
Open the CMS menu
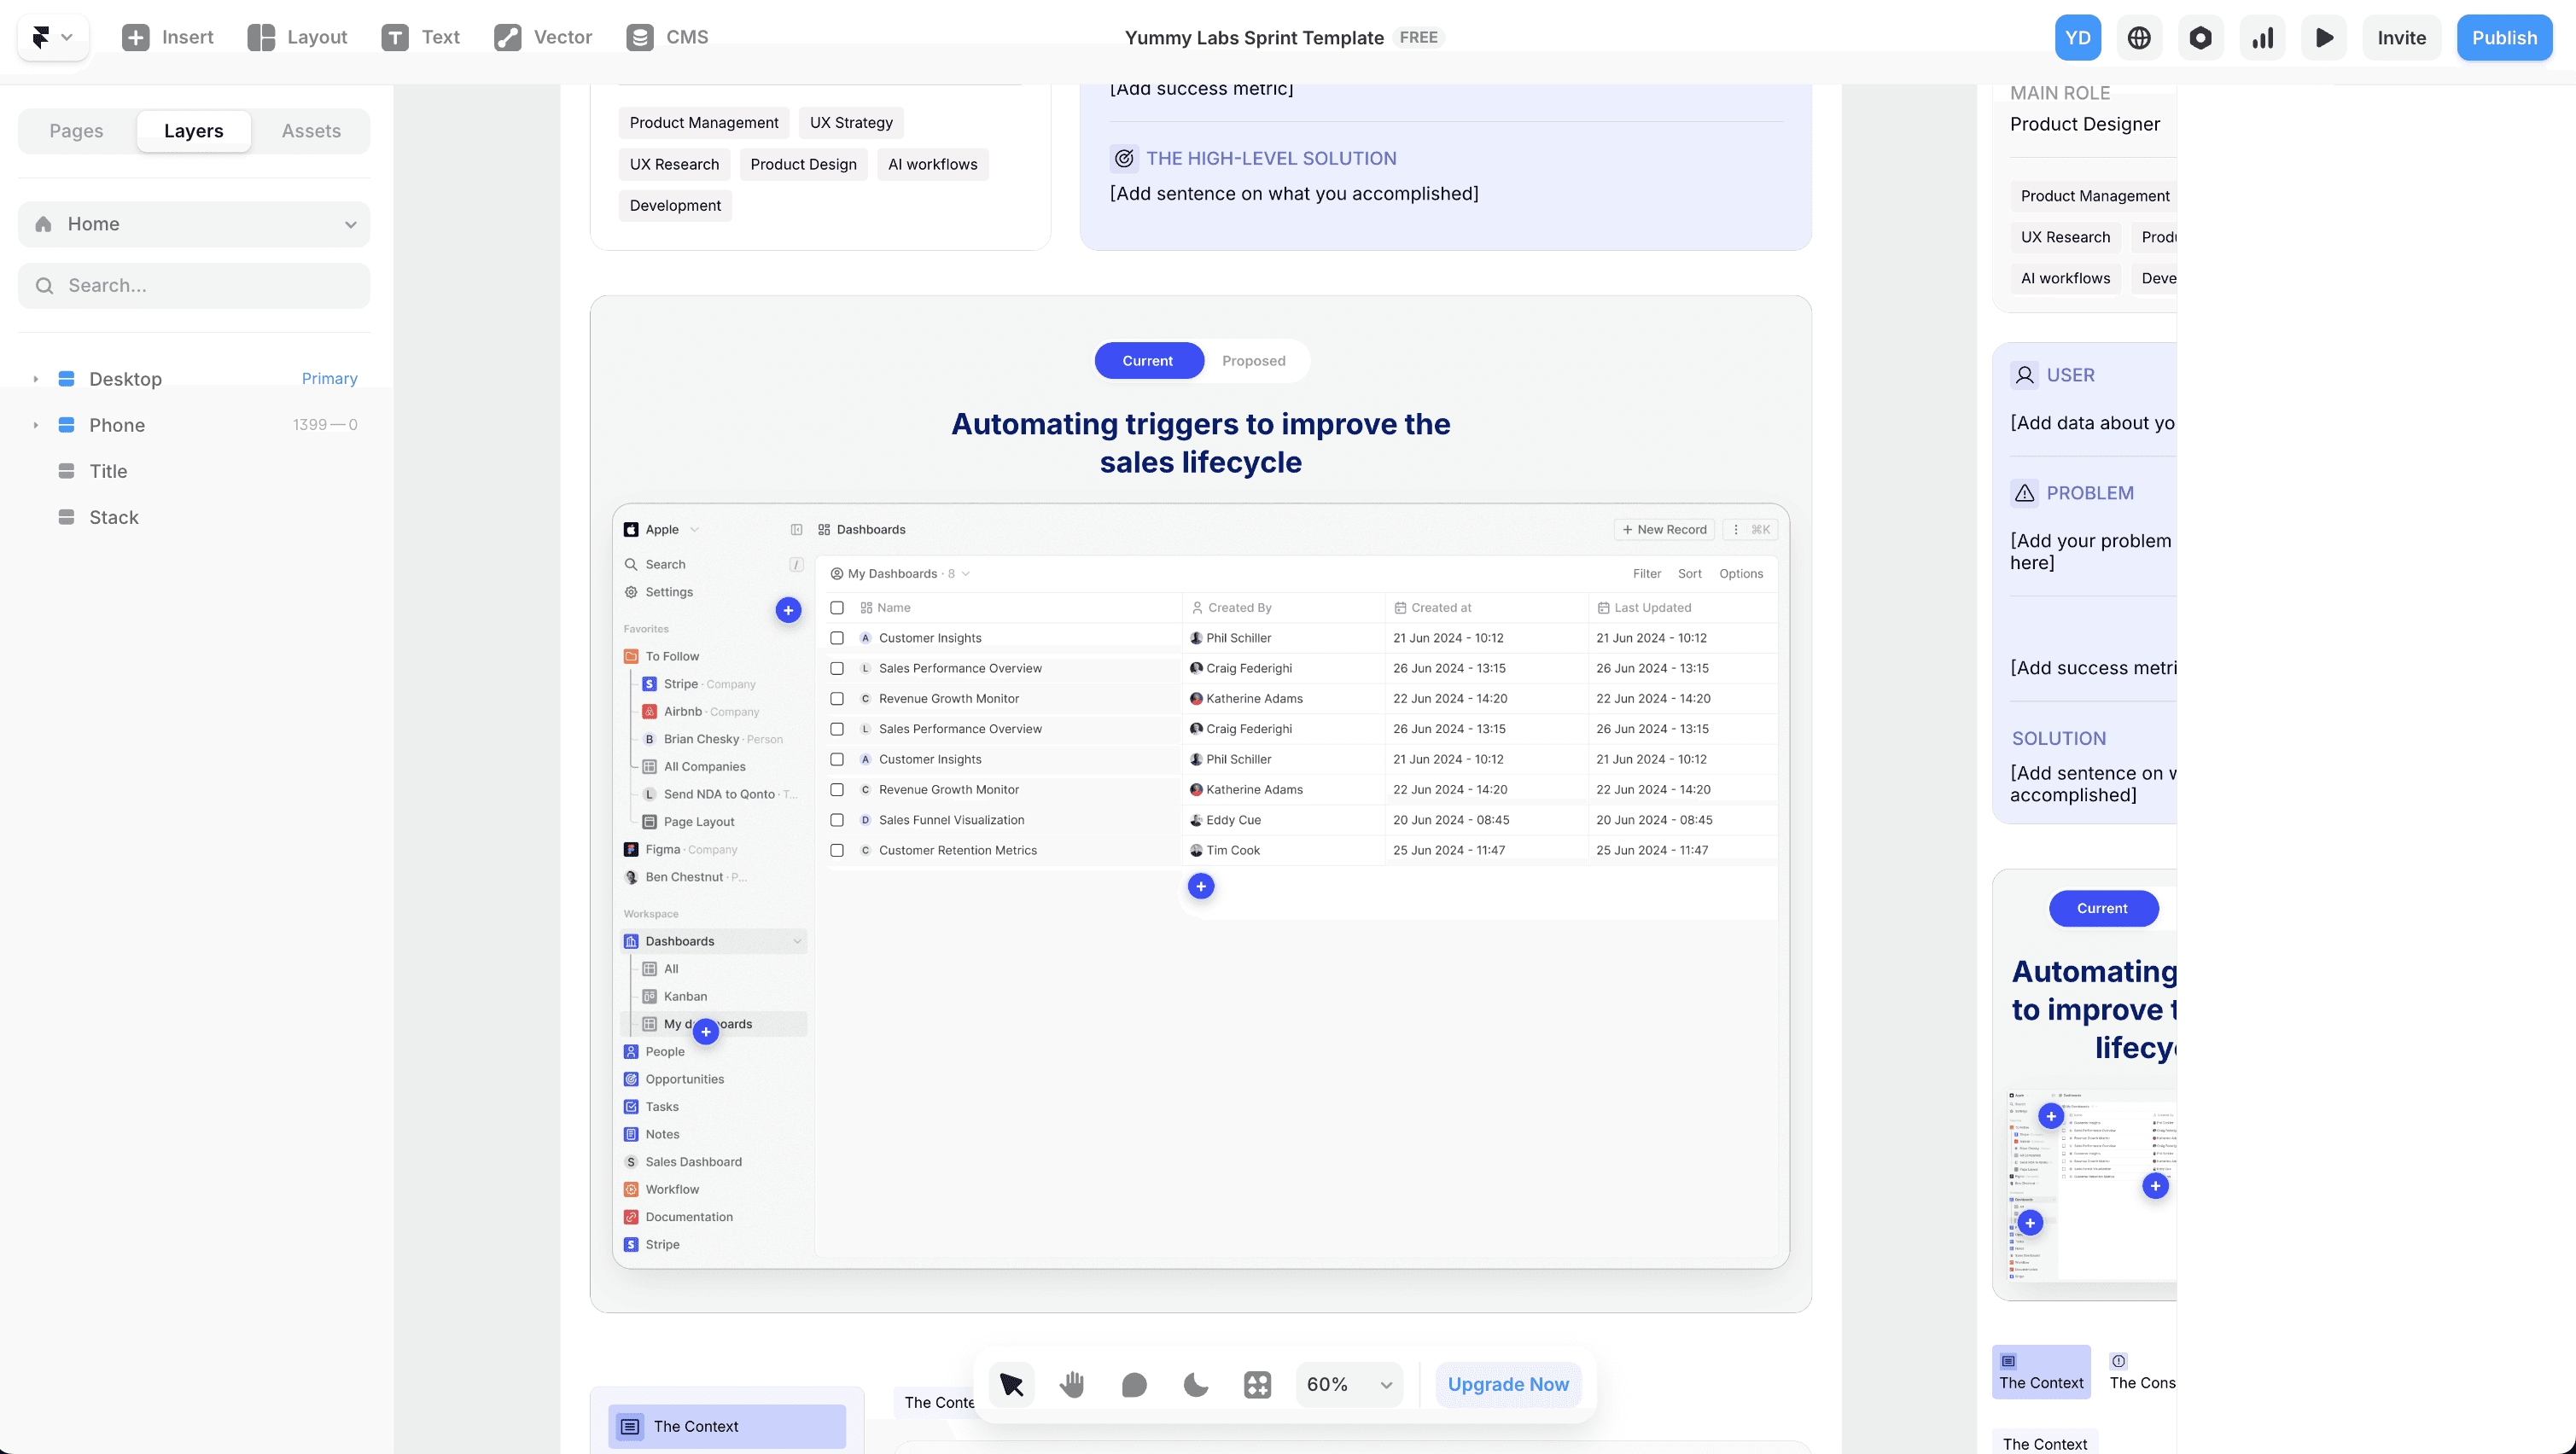(x=667, y=37)
